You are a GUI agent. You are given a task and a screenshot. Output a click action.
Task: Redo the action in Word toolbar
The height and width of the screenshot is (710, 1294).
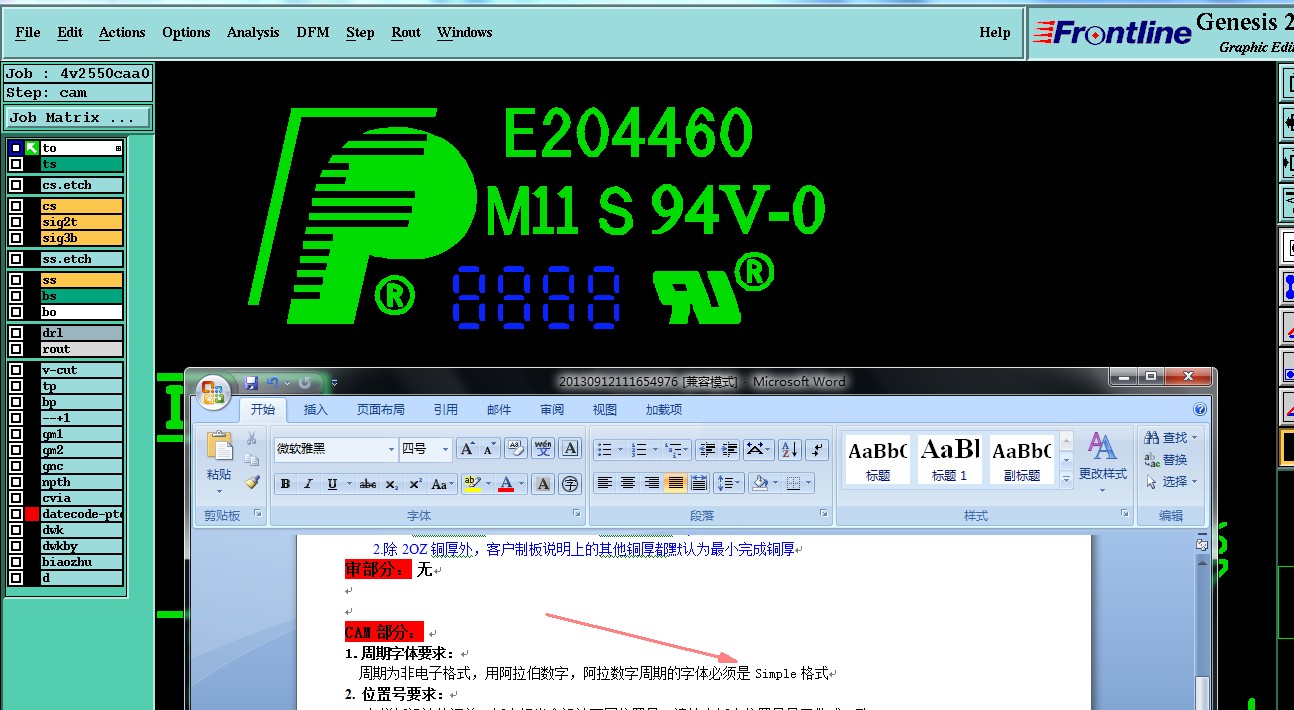[x=304, y=382]
